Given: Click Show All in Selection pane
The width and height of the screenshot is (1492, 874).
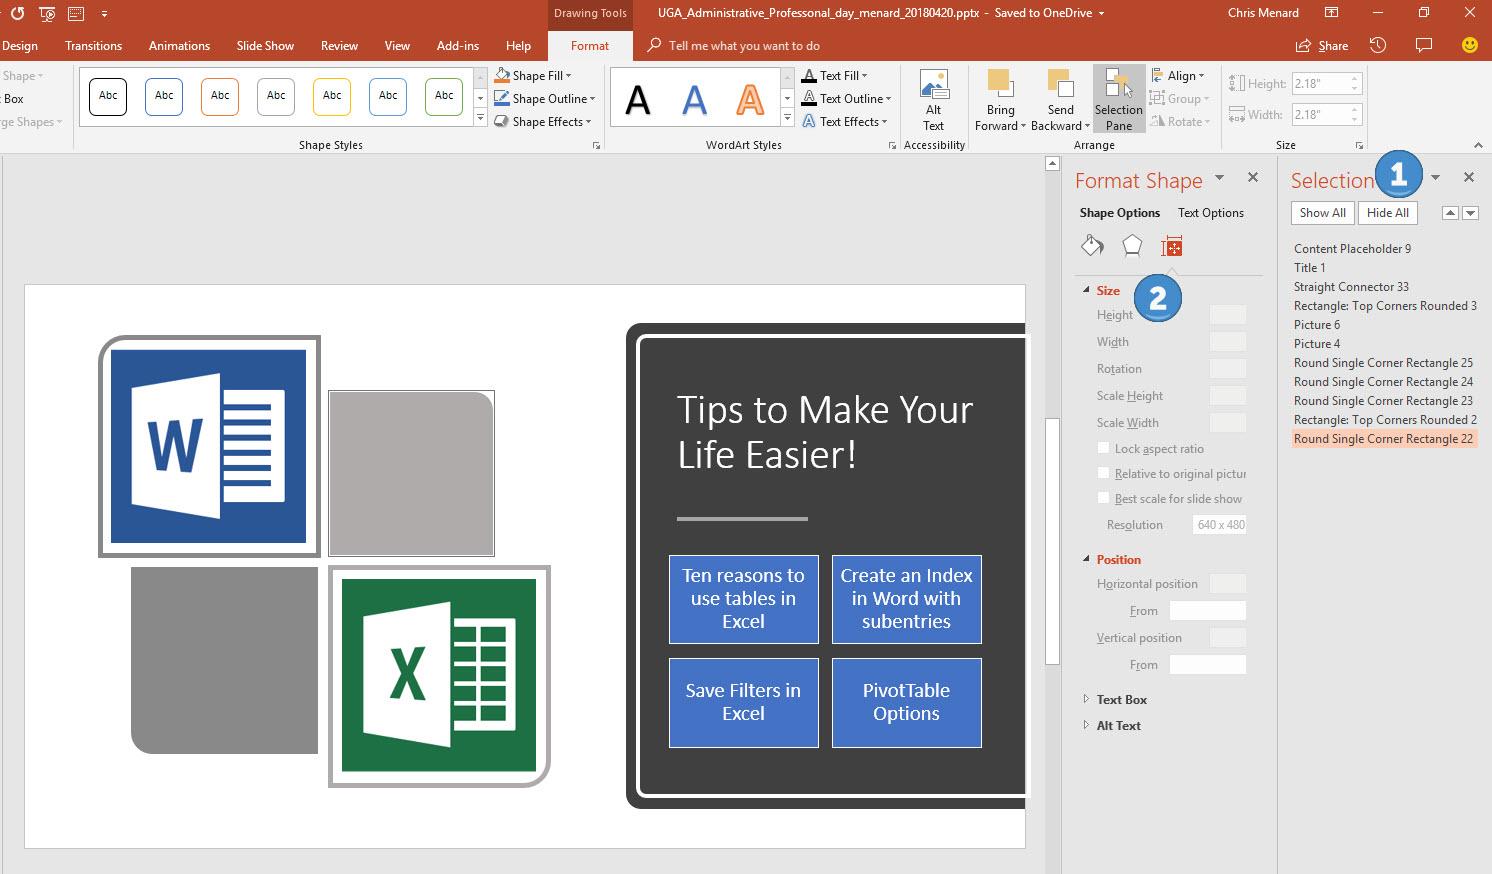Looking at the screenshot, I should [1322, 212].
